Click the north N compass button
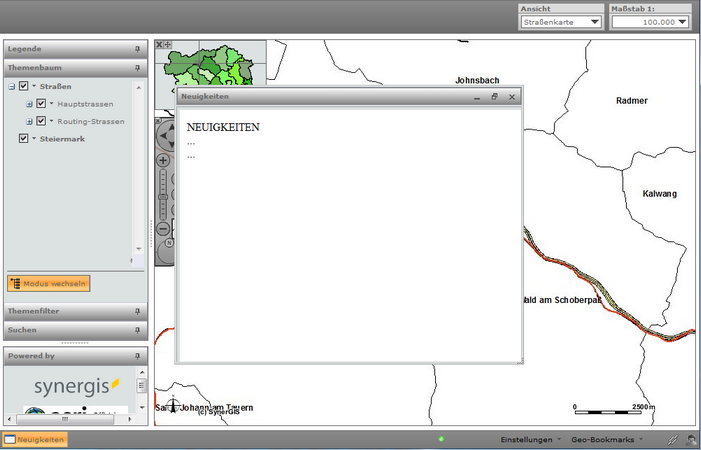This screenshot has height=450, width=701. [x=169, y=243]
